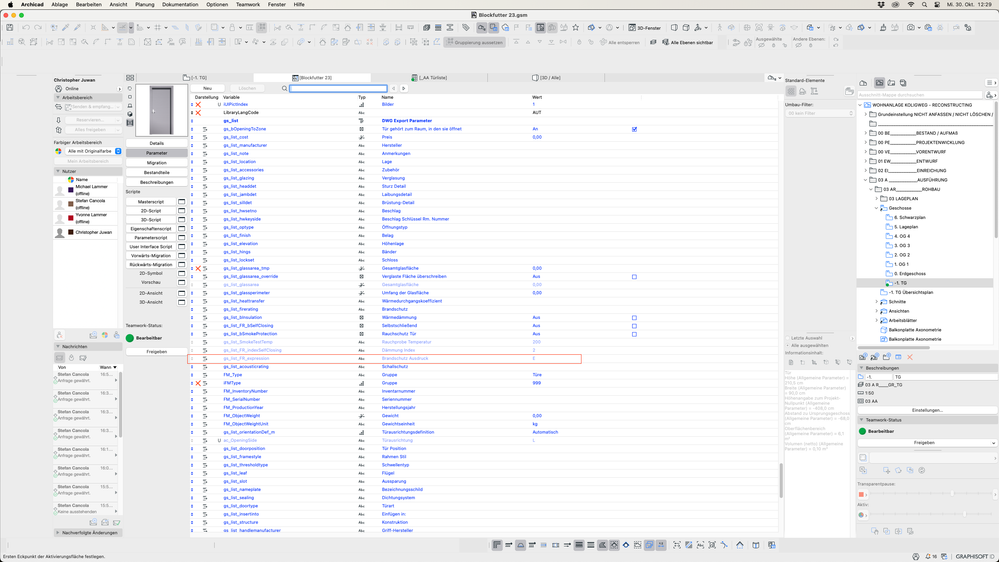Viewport: 999px width, 562px height.
Task: Open the 3D-Fenster view
Action: [x=645, y=27]
